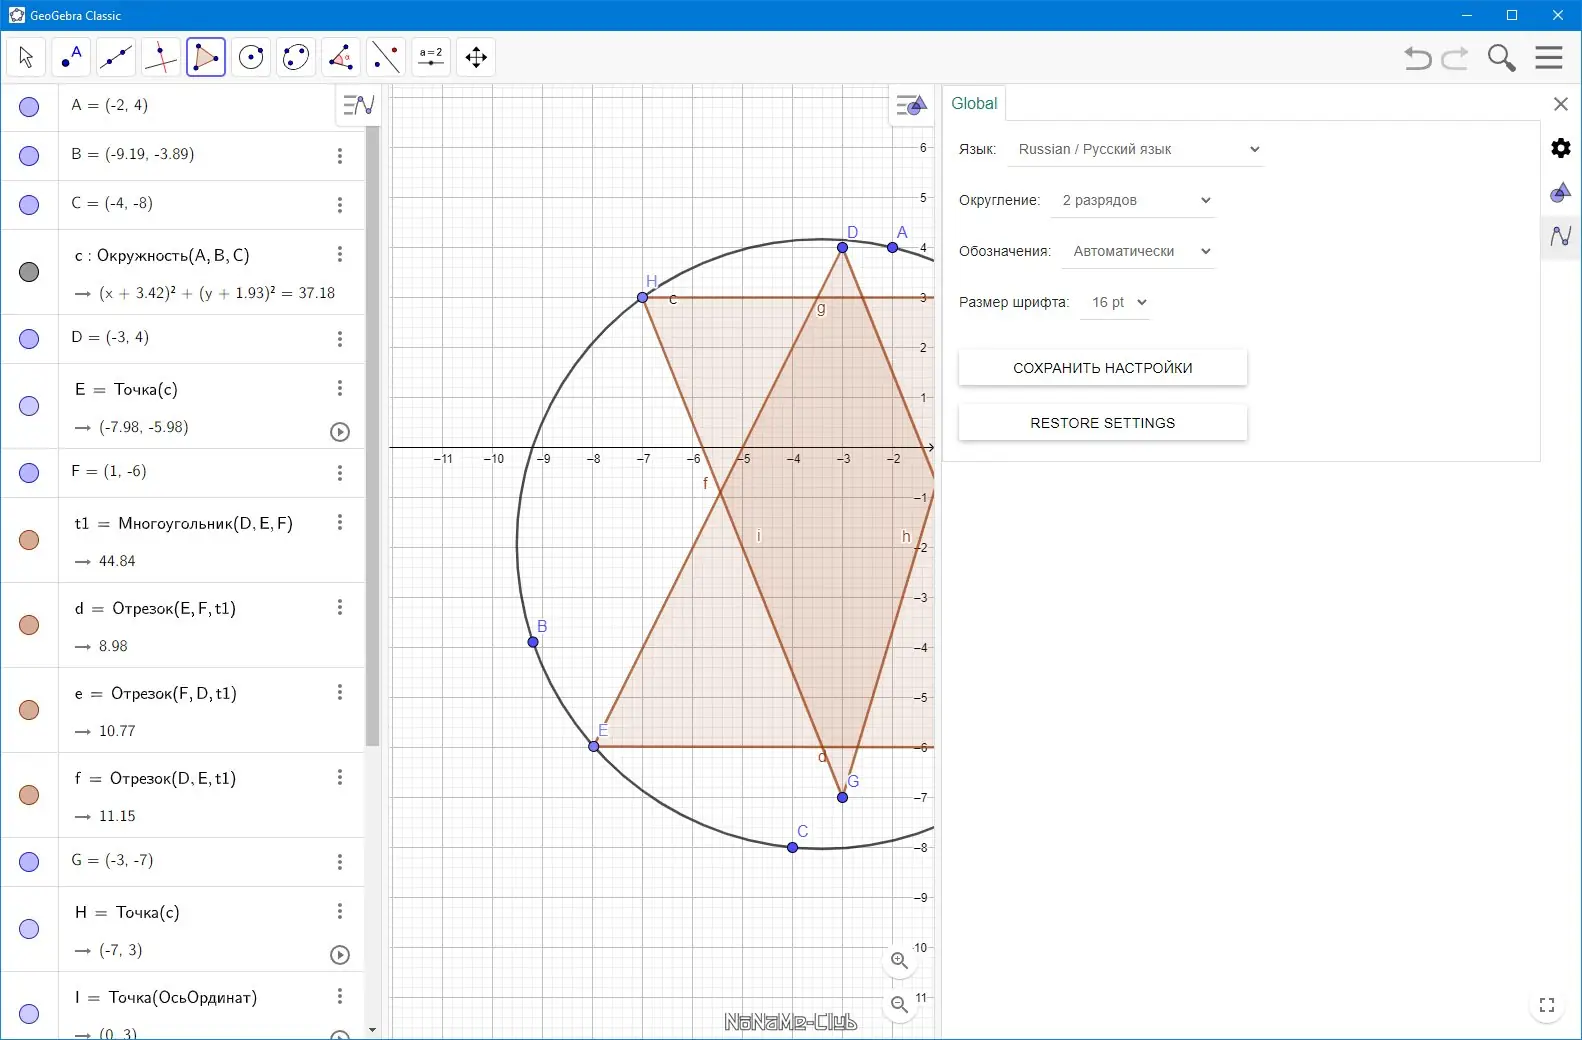
Task: Click point D at top of triangle
Action: (843, 247)
